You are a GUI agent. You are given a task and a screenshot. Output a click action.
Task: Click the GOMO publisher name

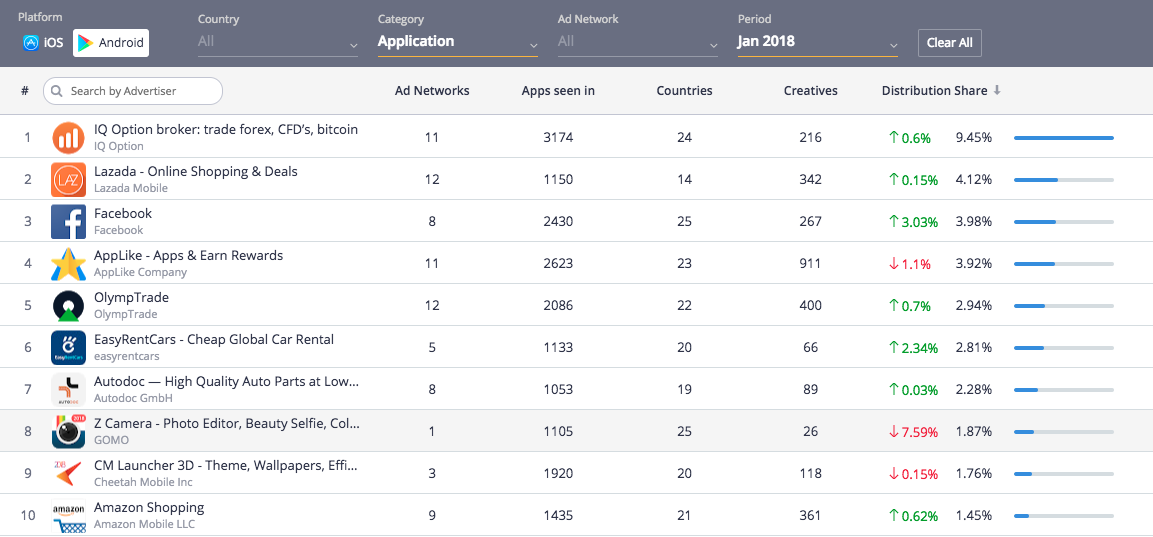point(111,440)
